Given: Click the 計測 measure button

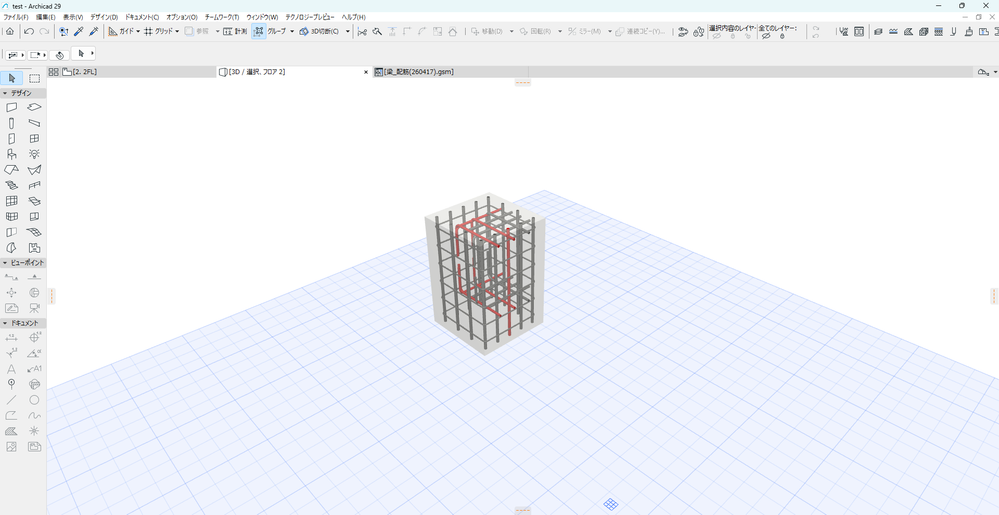Looking at the screenshot, I should tap(234, 31).
